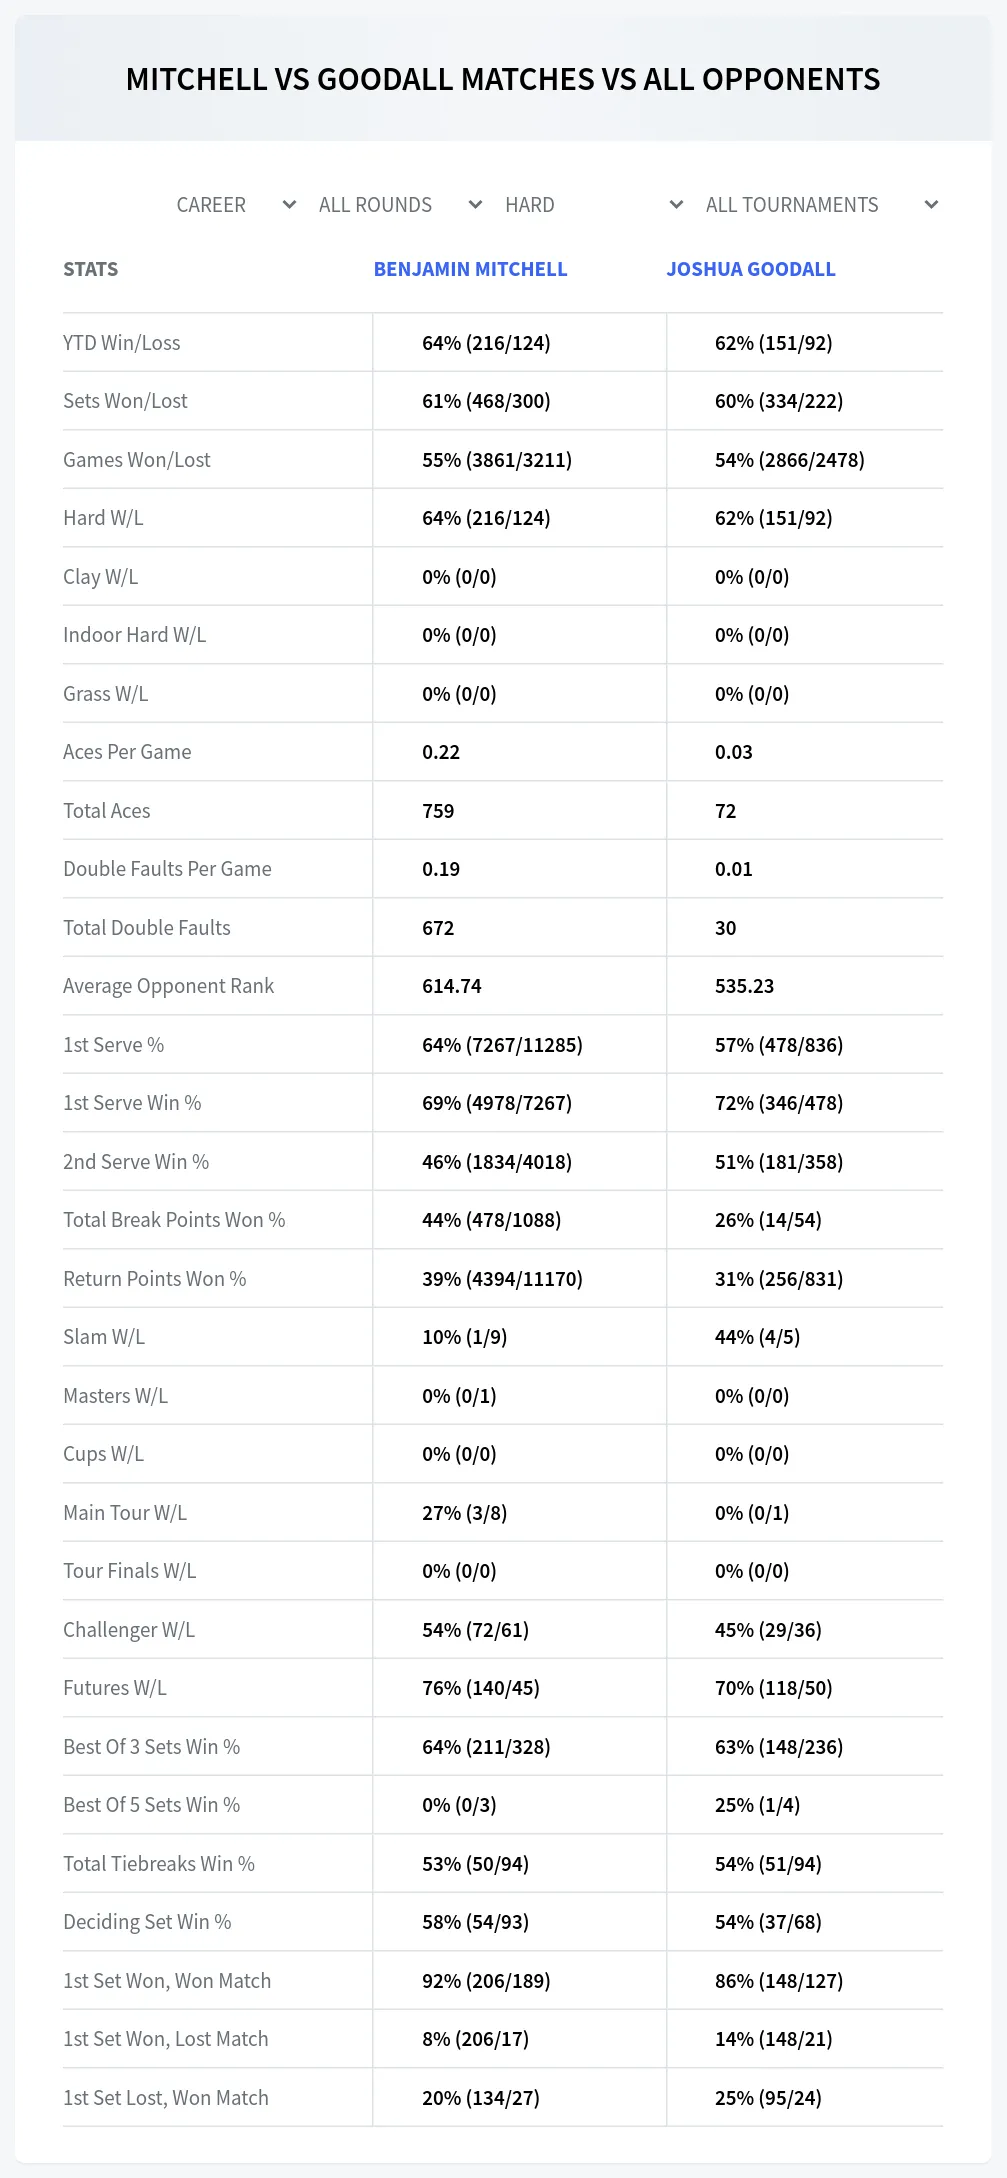Open the HARD surface dropdown

(x=594, y=205)
